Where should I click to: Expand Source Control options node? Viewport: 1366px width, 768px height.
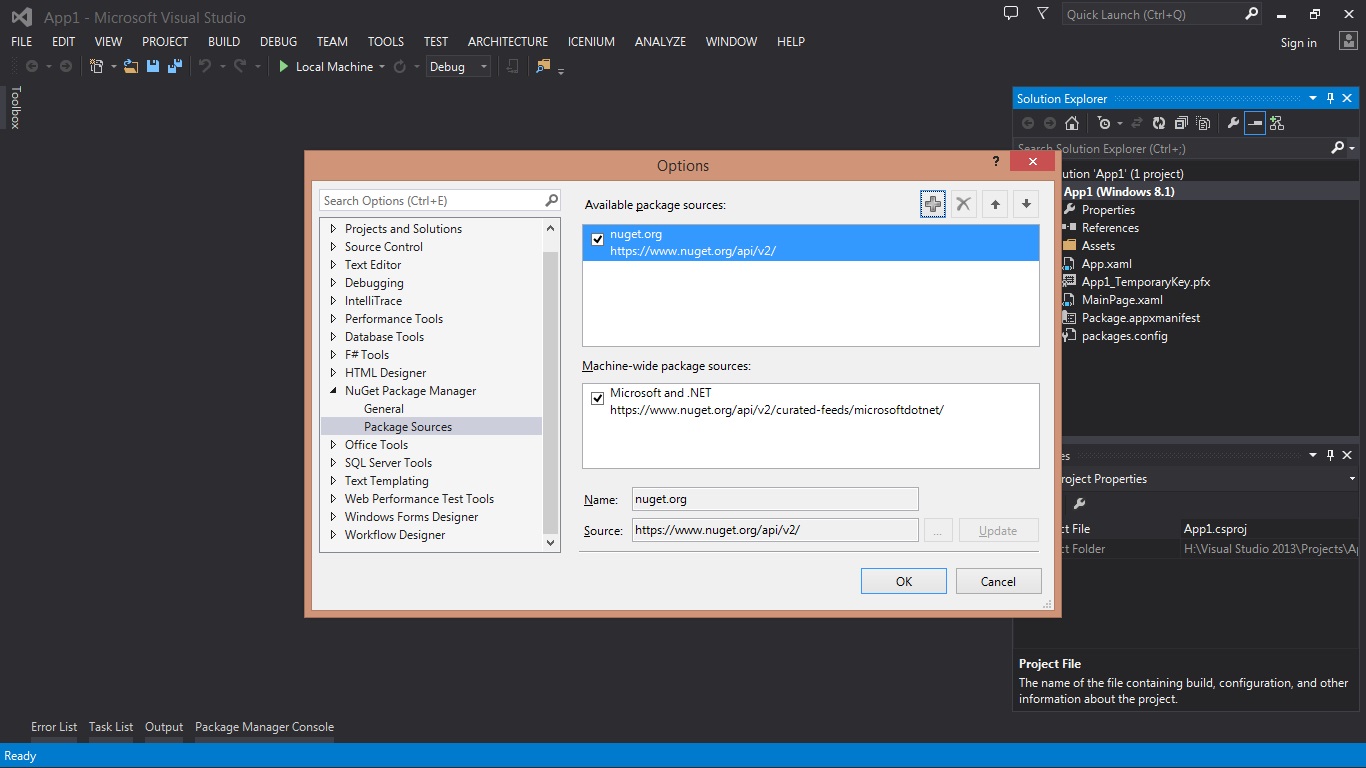(334, 247)
